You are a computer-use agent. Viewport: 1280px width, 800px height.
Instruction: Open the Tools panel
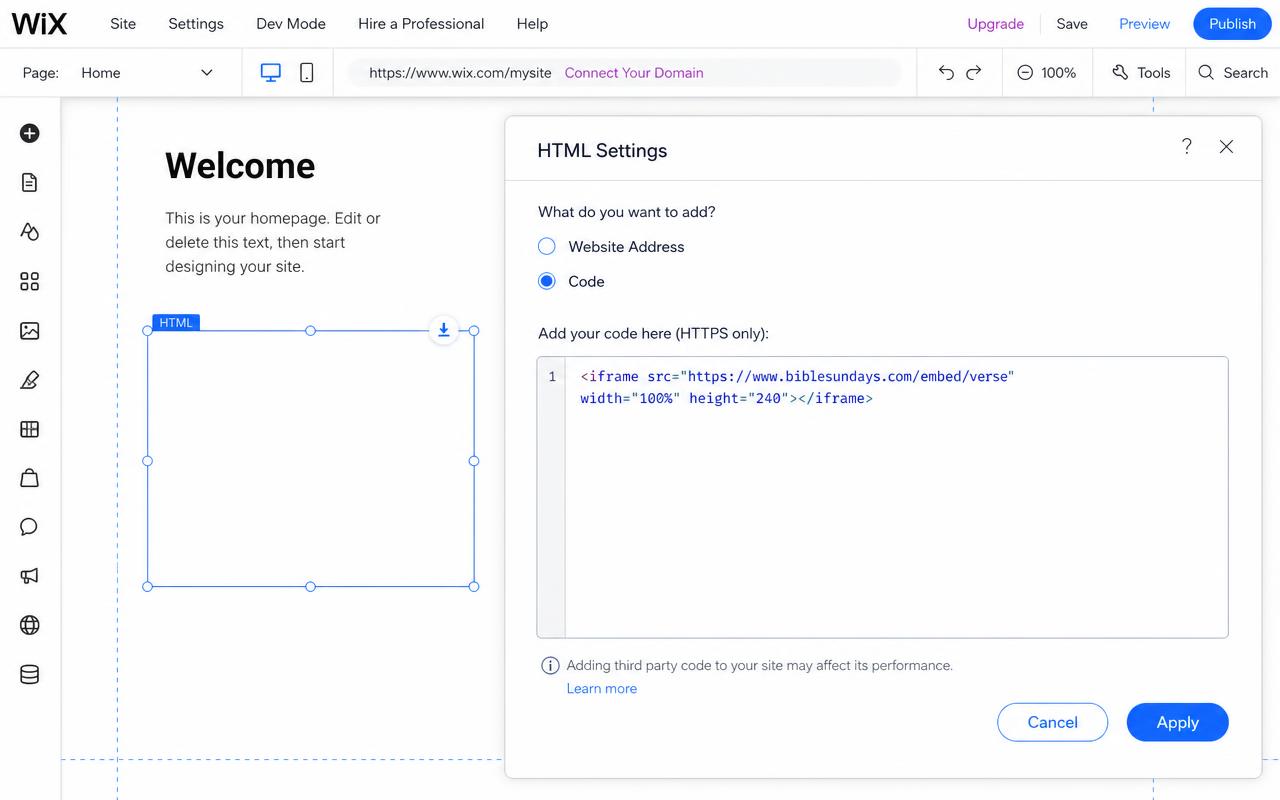pos(1141,73)
